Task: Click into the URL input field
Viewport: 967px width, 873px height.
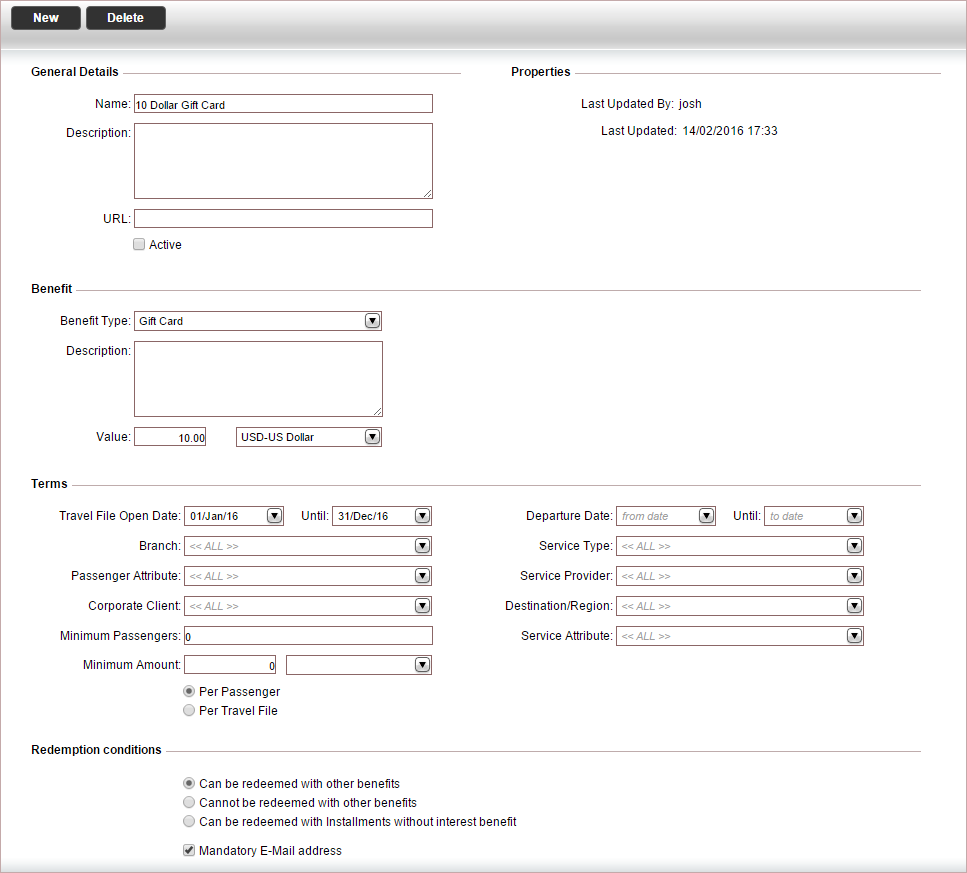Action: (283, 218)
